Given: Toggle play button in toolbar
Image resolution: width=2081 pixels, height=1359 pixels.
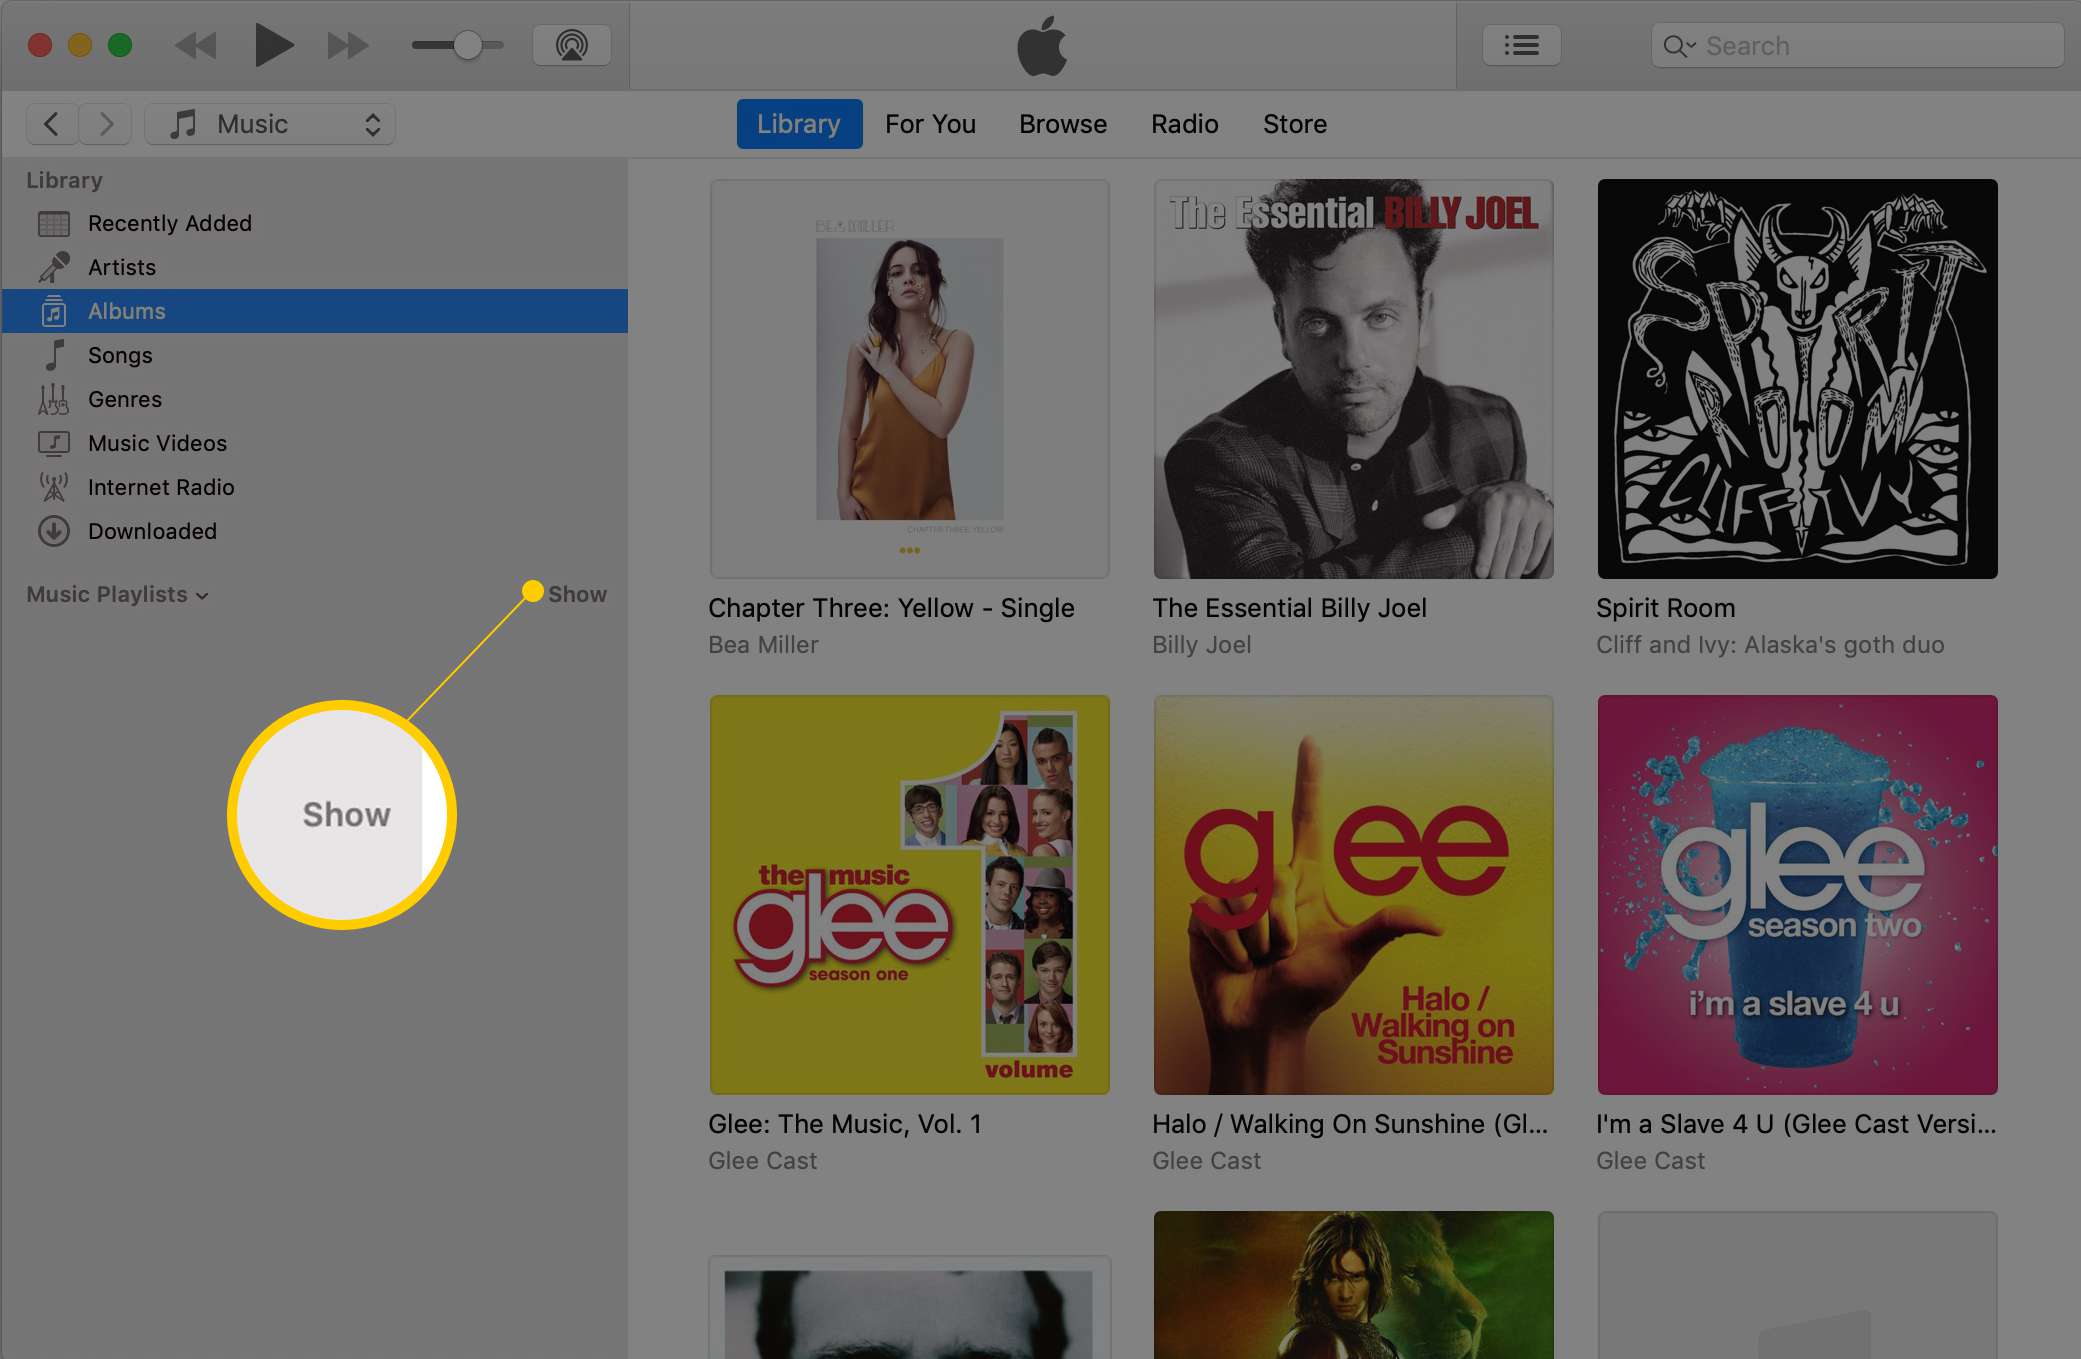Looking at the screenshot, I should 268,44.
